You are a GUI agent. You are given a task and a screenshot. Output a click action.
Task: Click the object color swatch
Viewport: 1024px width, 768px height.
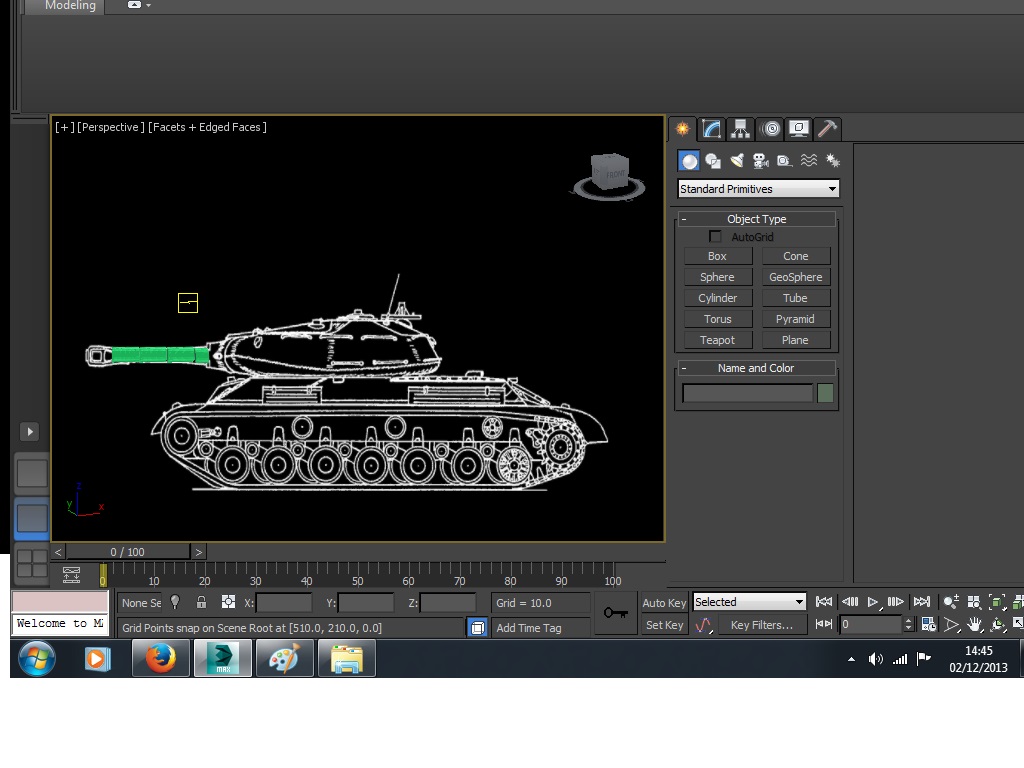click(x=826, y=393)
